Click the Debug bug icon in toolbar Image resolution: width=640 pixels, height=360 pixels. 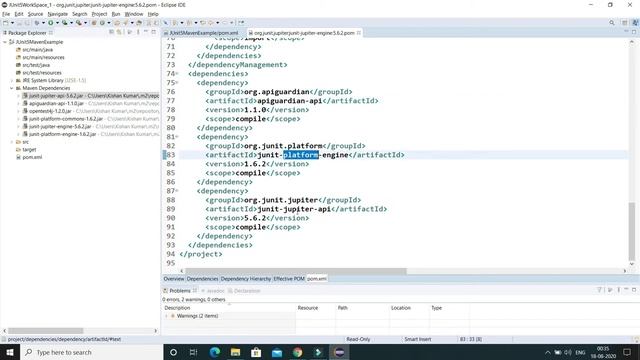pos(37,23)
